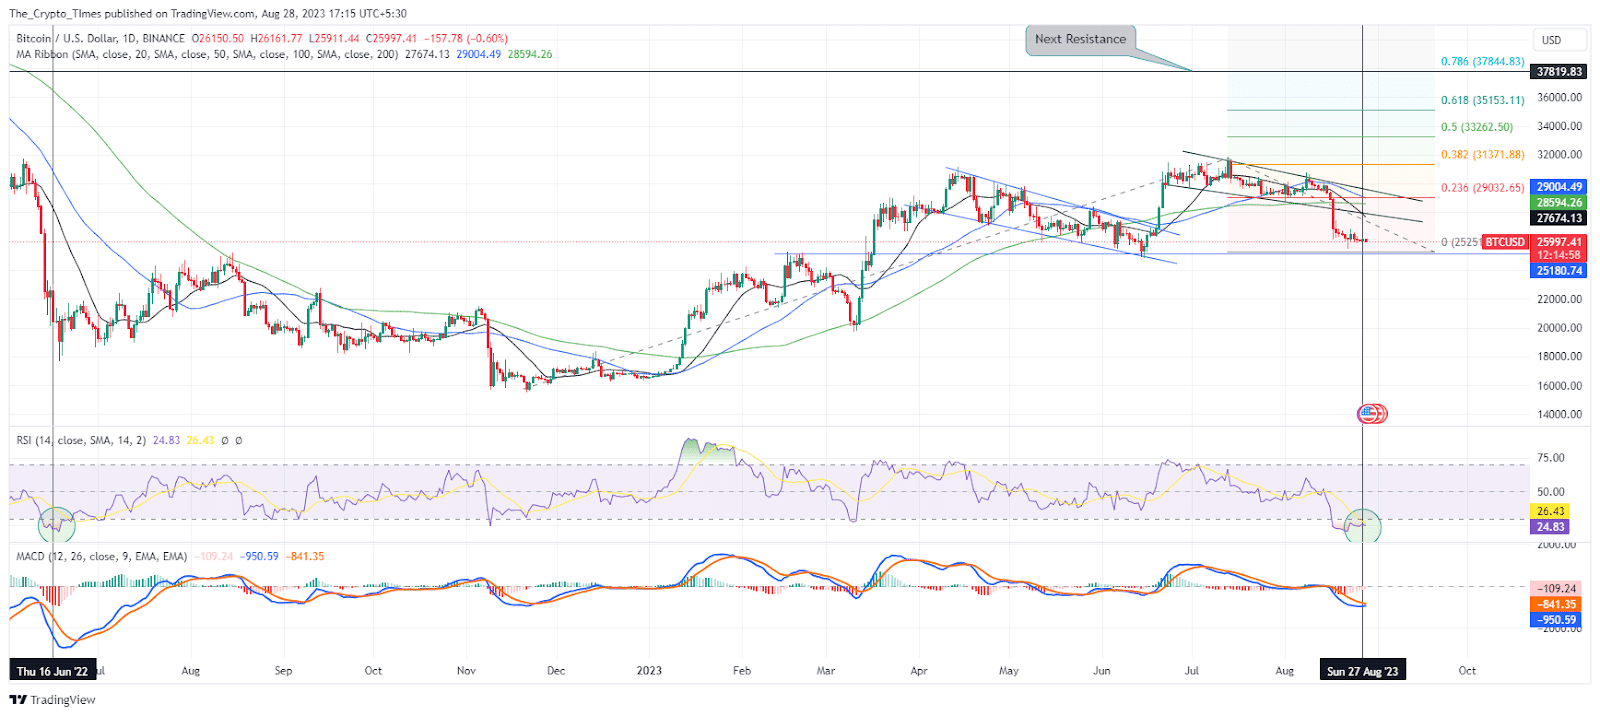Click the black 27674.13 price-axis label

point(1560,218)
